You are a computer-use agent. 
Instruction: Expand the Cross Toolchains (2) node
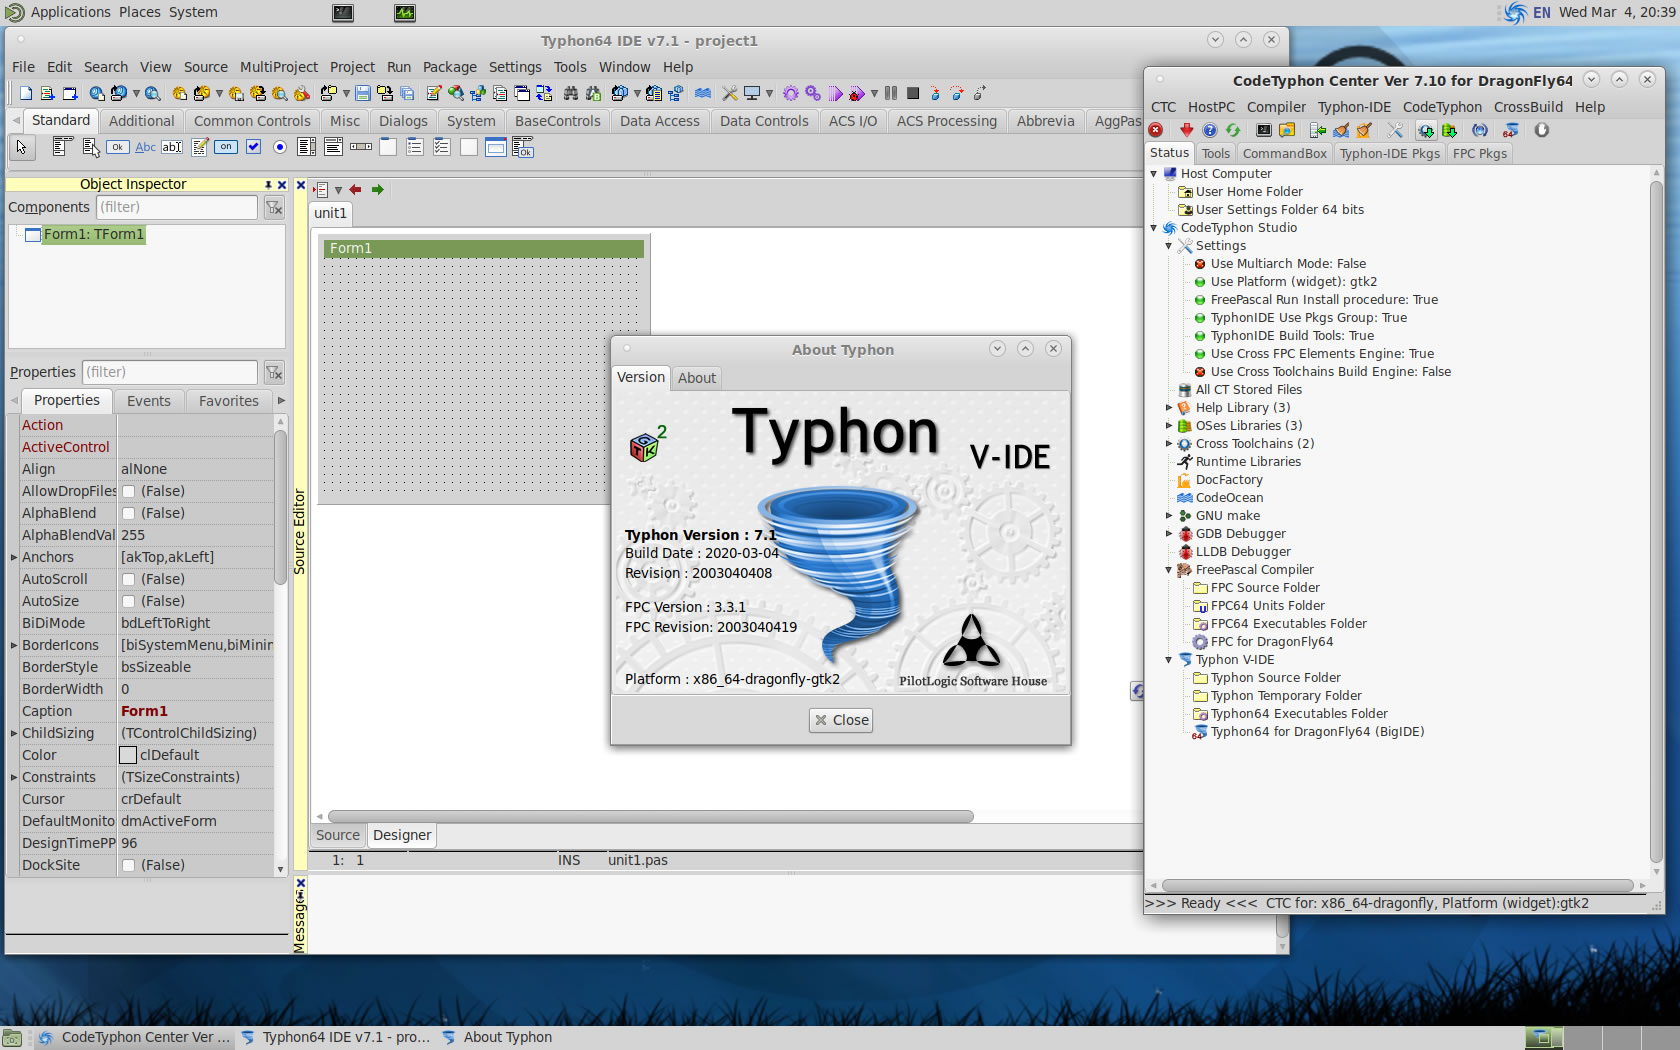[1169, 444]
